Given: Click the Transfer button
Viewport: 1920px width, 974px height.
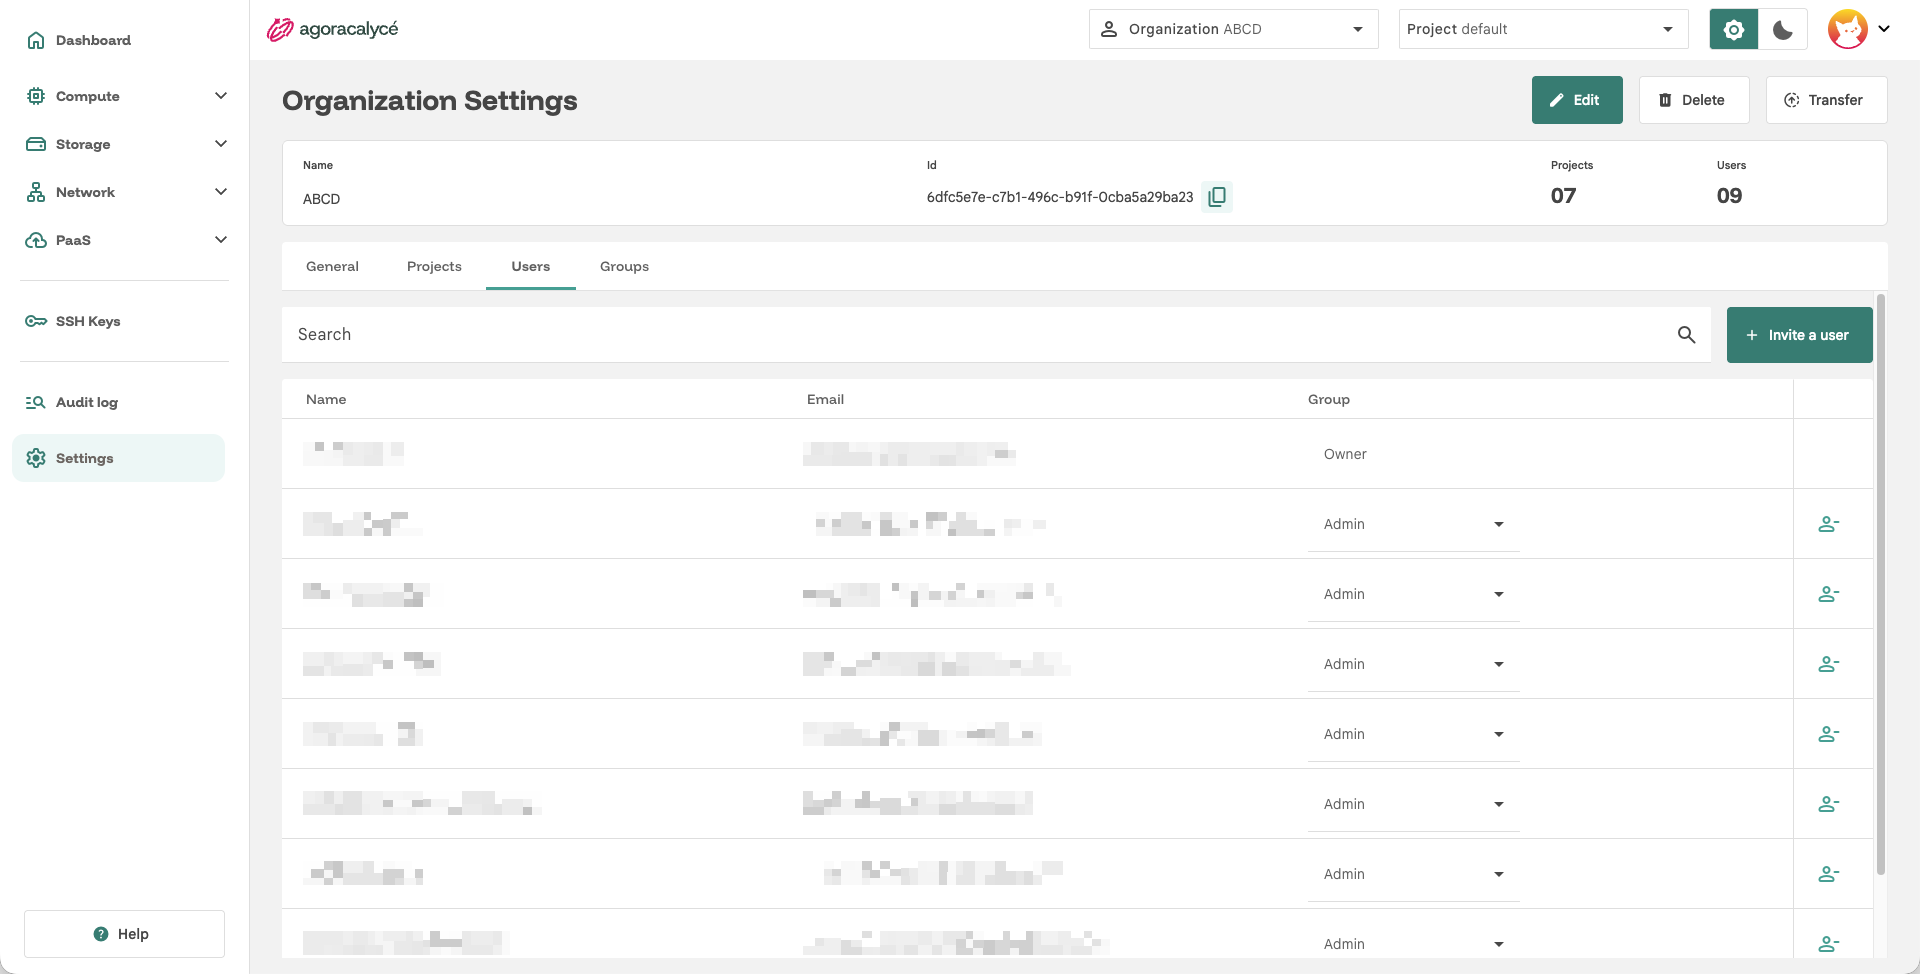Looking at the screenshot, I should point(1826,100).
